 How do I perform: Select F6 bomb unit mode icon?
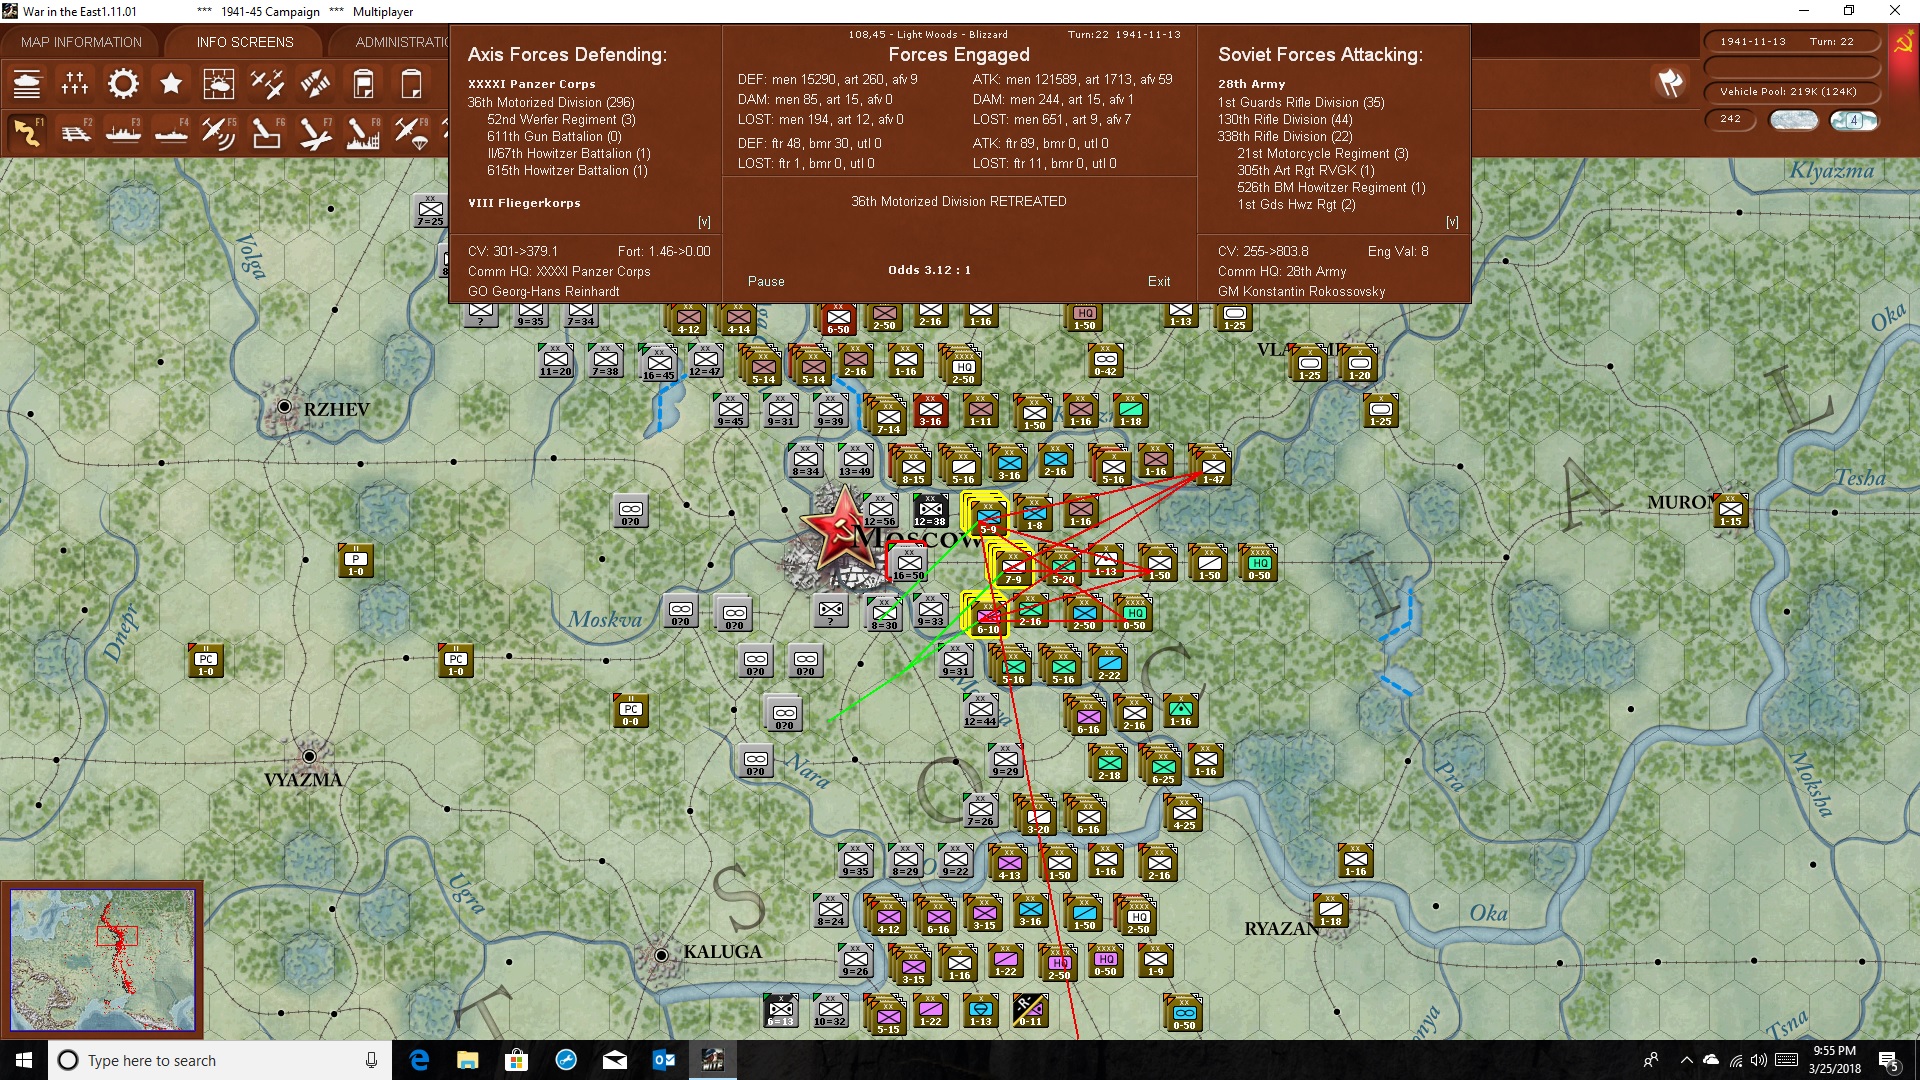[x=267, y=132]
